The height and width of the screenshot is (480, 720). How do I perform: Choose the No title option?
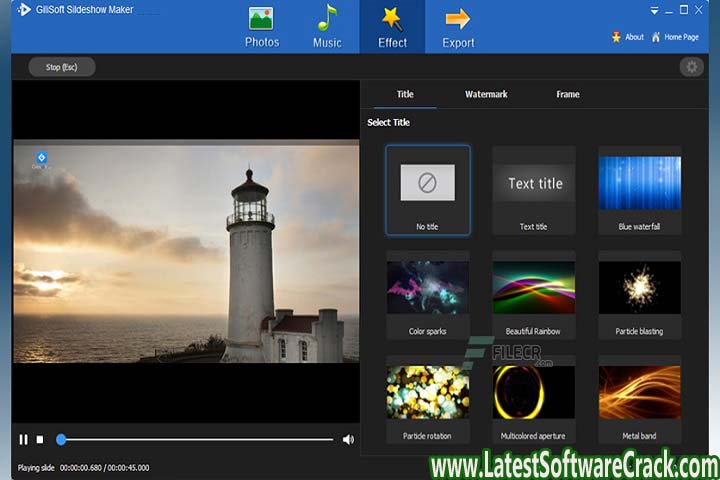point(427,190)
